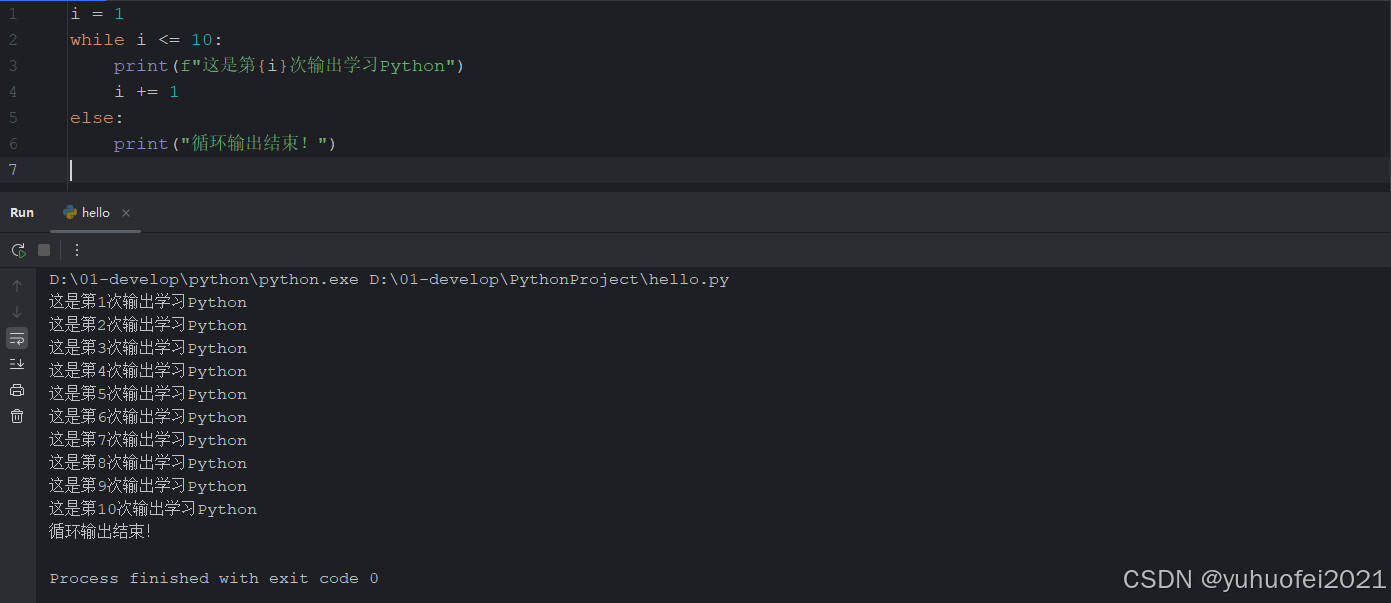Click the print f-string code line

[290, 66]
